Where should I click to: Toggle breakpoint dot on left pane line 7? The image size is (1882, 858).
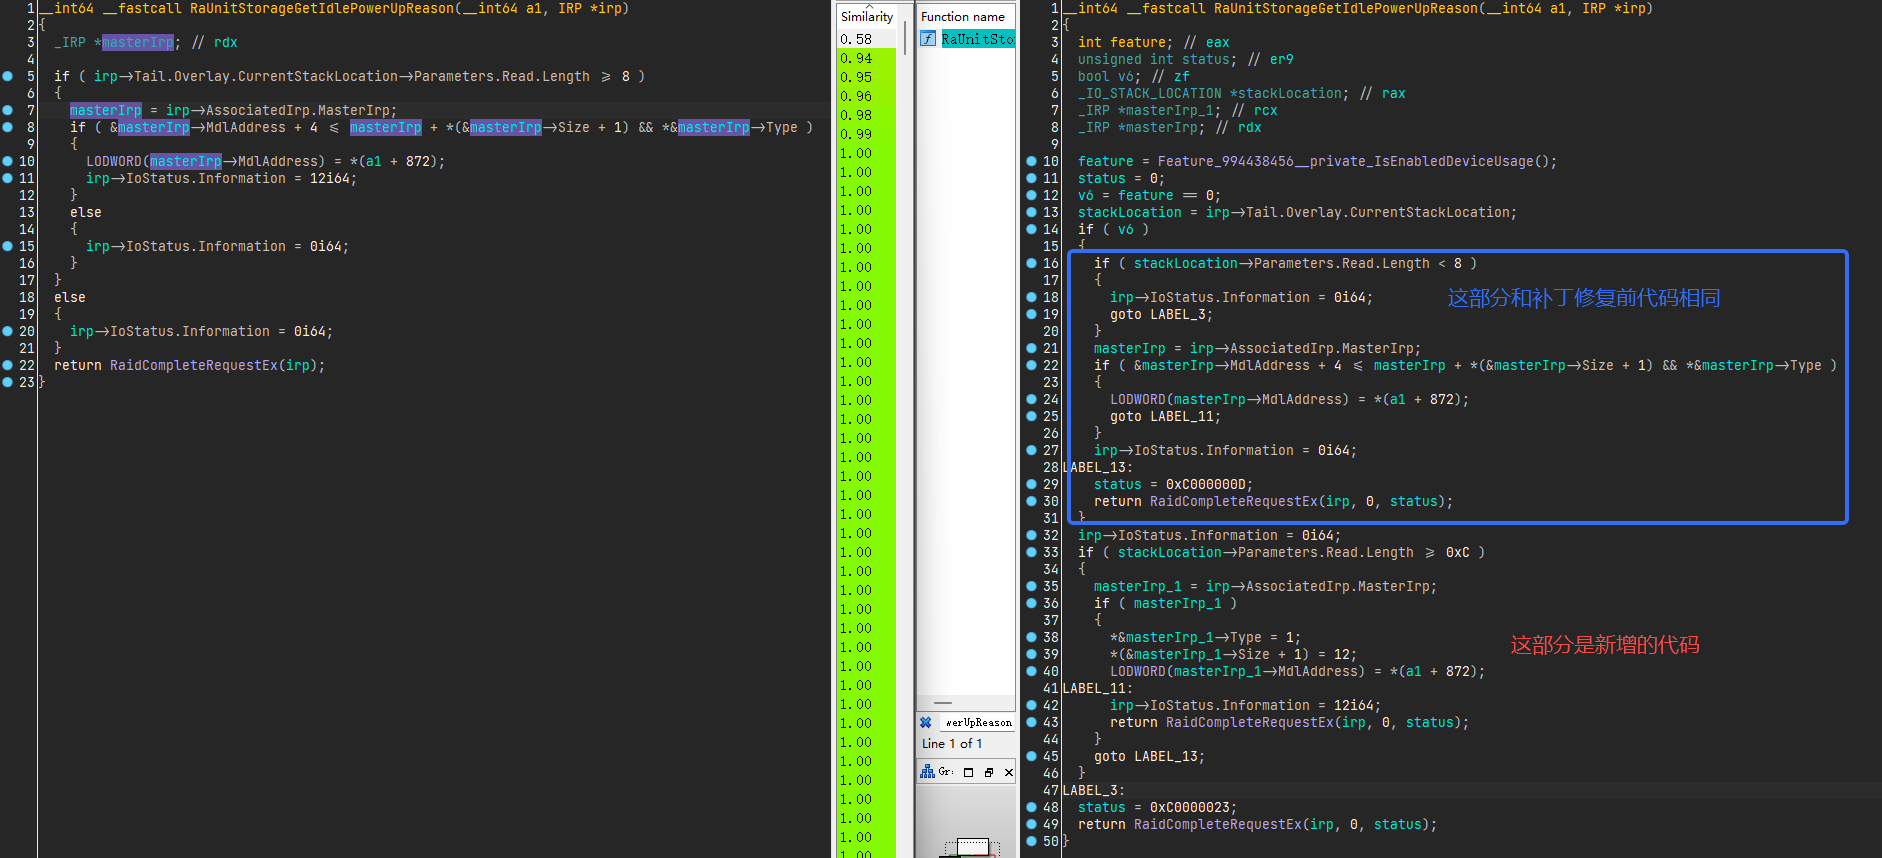point(8,110)
